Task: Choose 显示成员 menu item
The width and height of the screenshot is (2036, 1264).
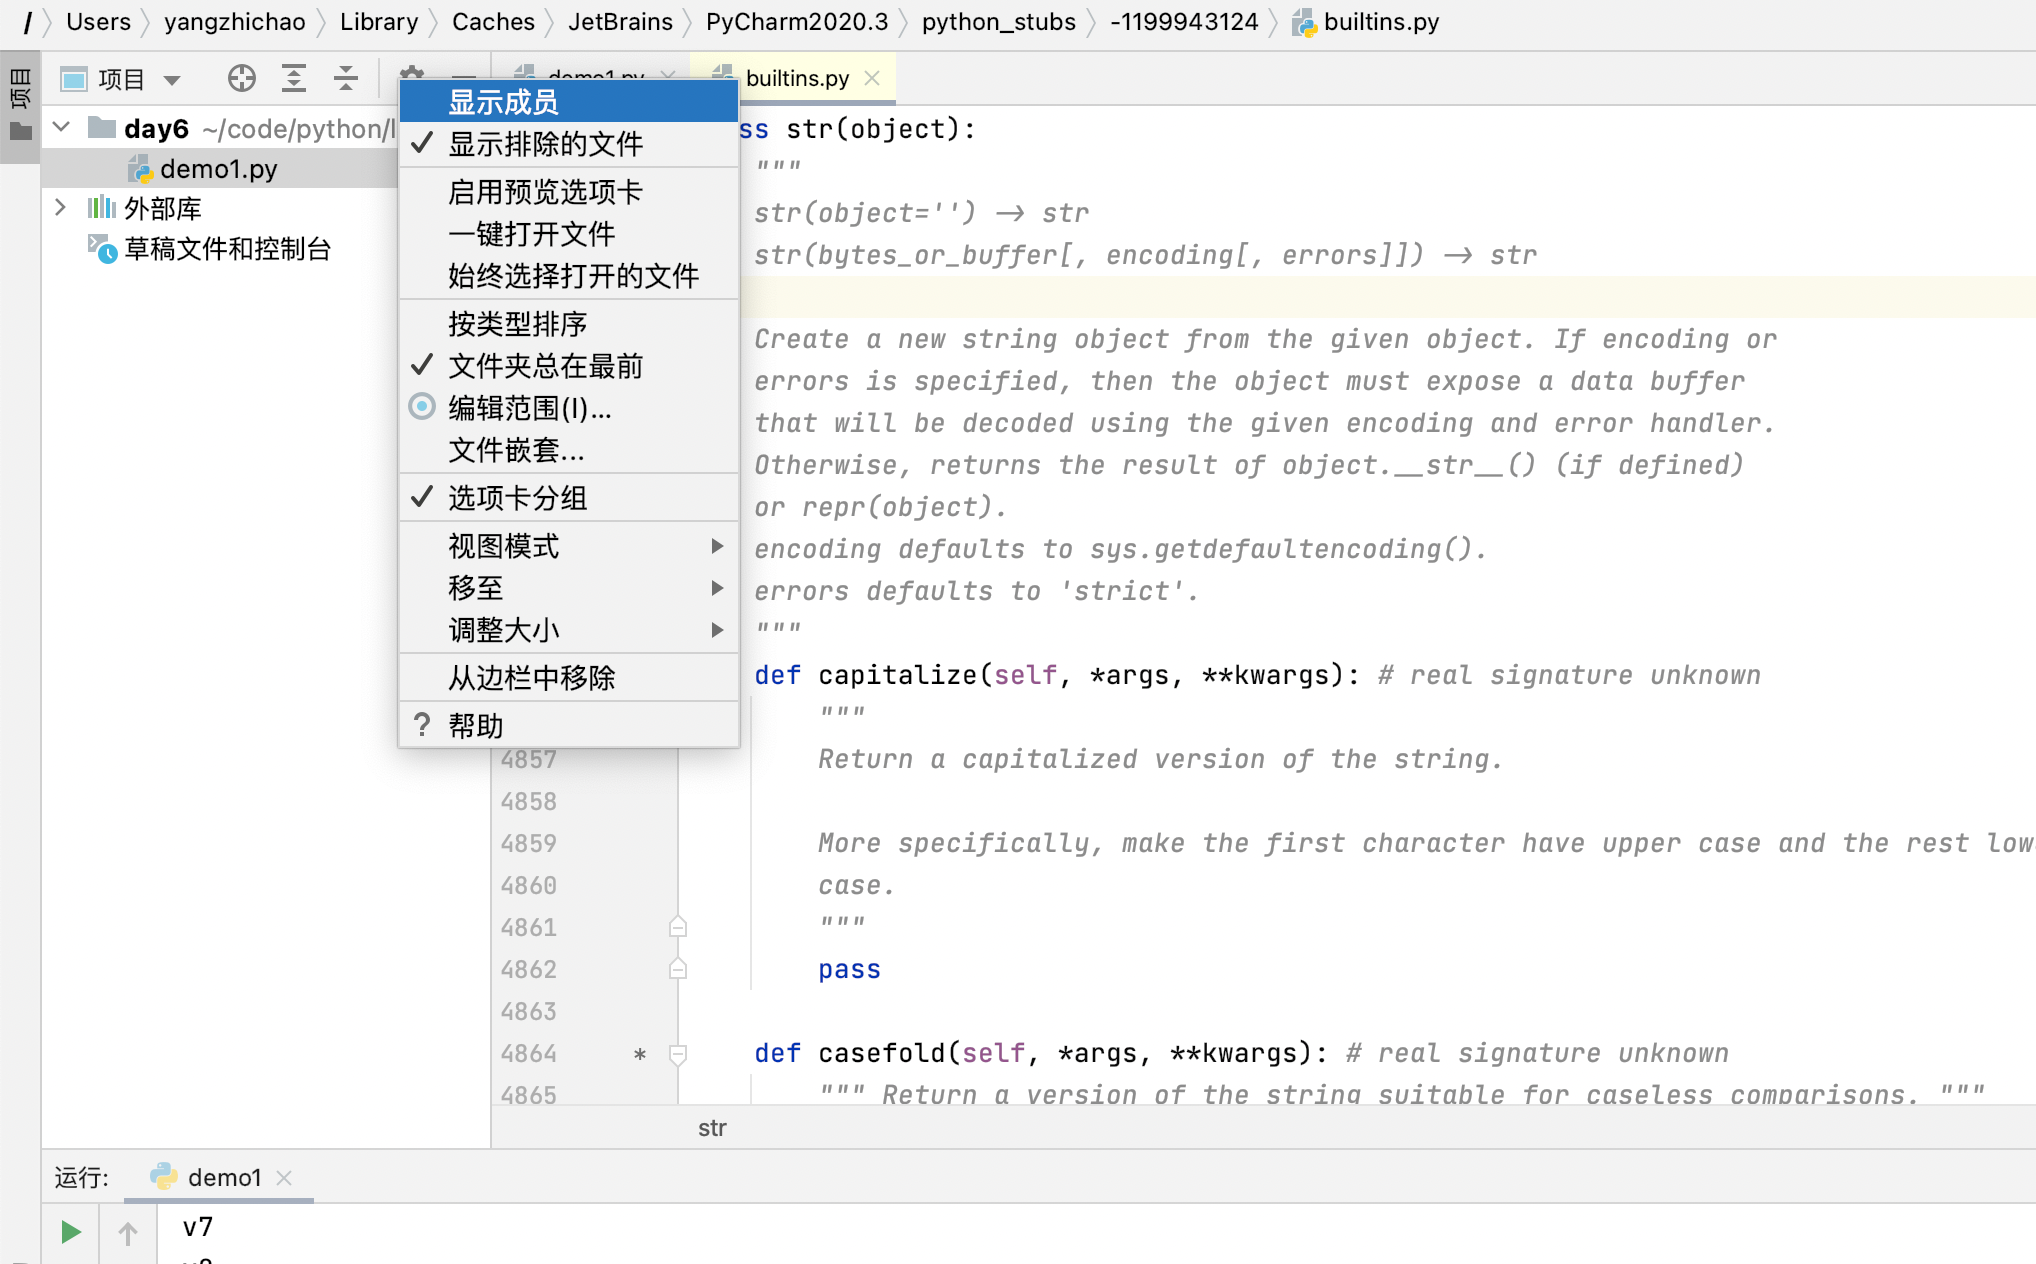Action: 569,102
